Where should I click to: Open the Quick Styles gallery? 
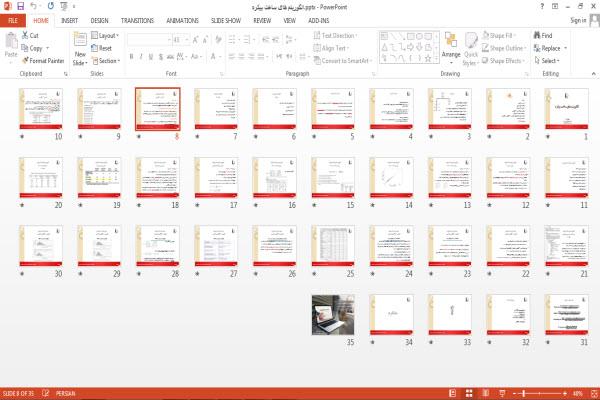pos(470,49)
